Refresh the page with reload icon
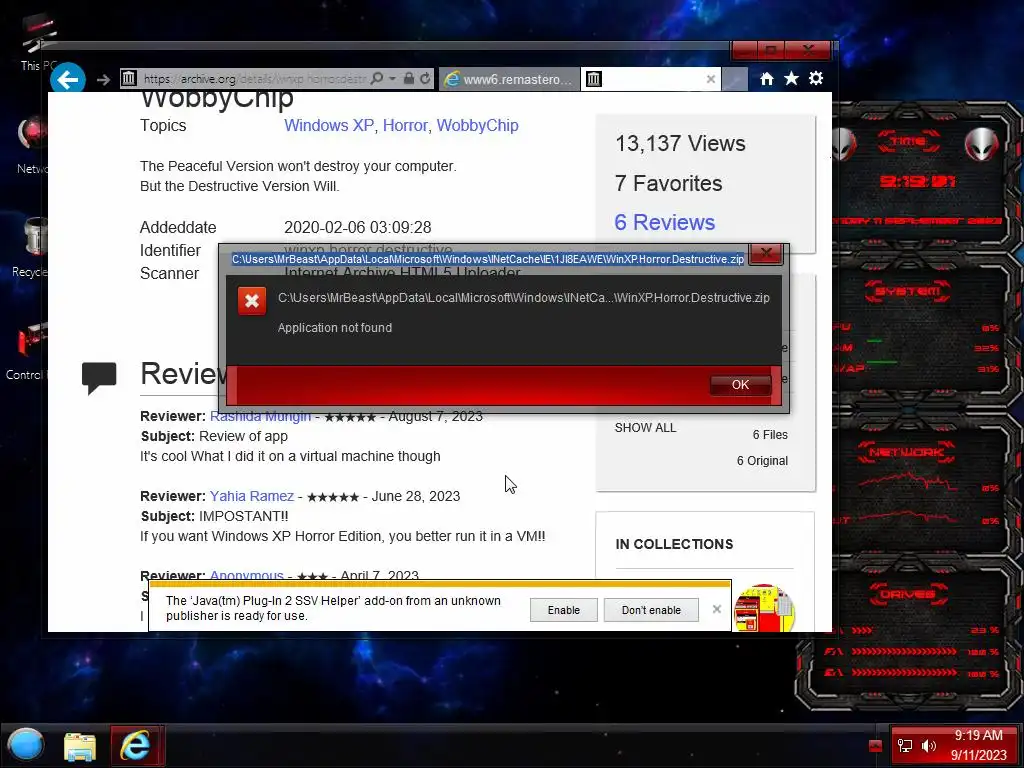 (425, 79)
